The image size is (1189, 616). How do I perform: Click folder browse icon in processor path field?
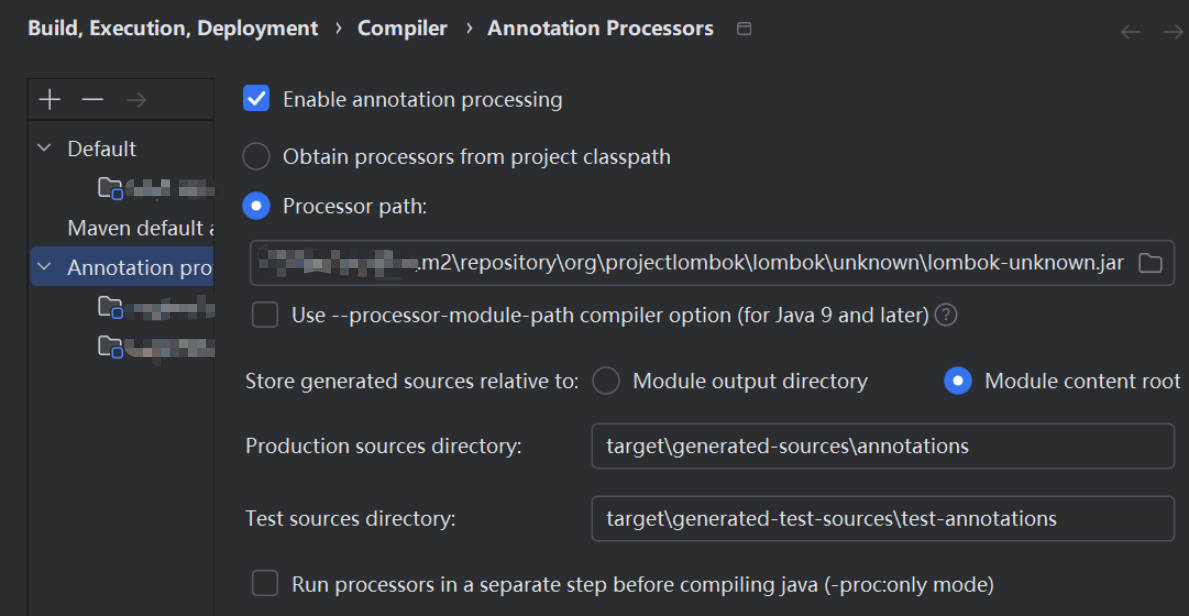(x=1151, y=263)
